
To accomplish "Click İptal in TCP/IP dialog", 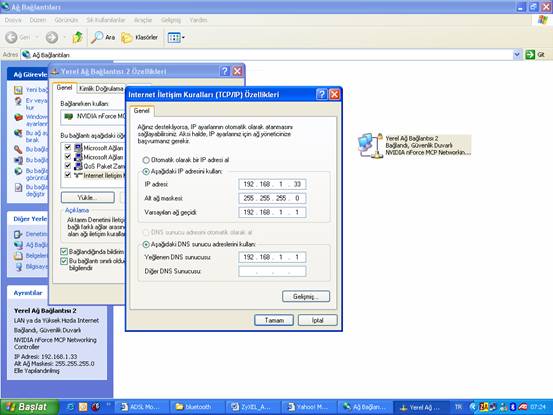I will [x=317, y=320].
